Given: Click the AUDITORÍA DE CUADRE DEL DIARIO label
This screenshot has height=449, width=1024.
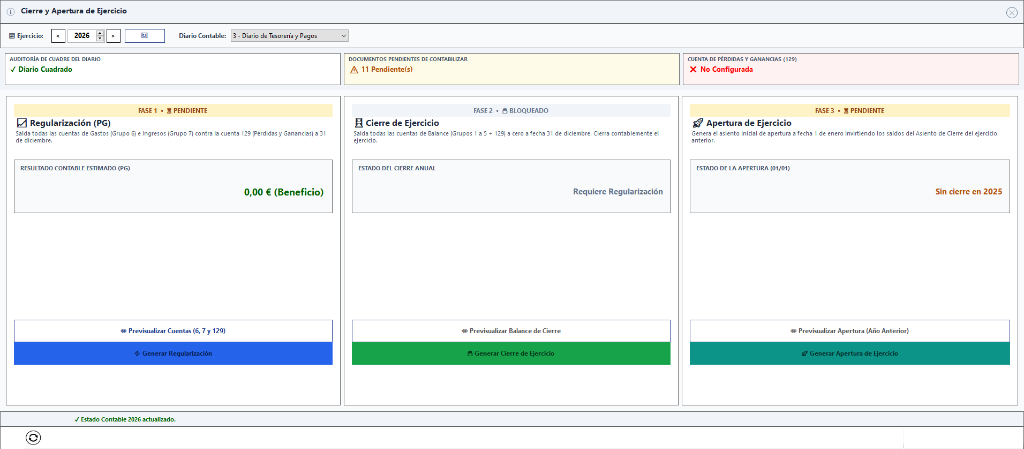Looking at the screenshot, I should 56,59.
